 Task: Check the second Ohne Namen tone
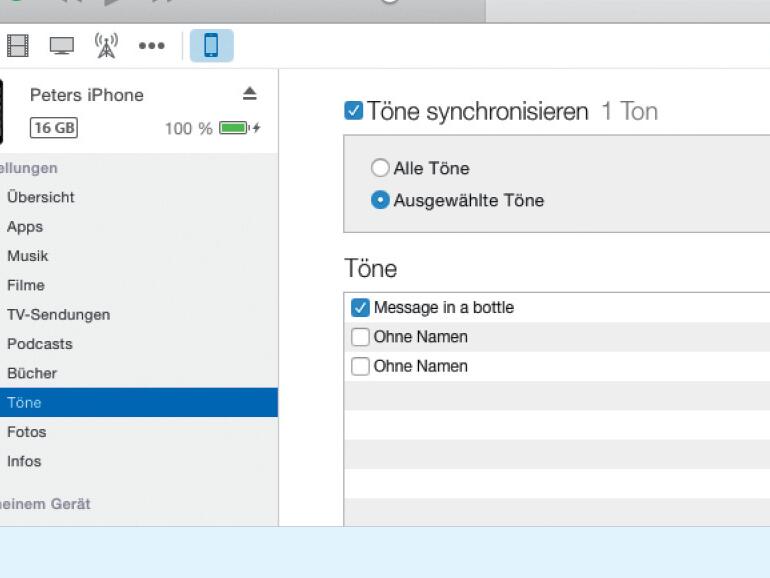(360, 366)
